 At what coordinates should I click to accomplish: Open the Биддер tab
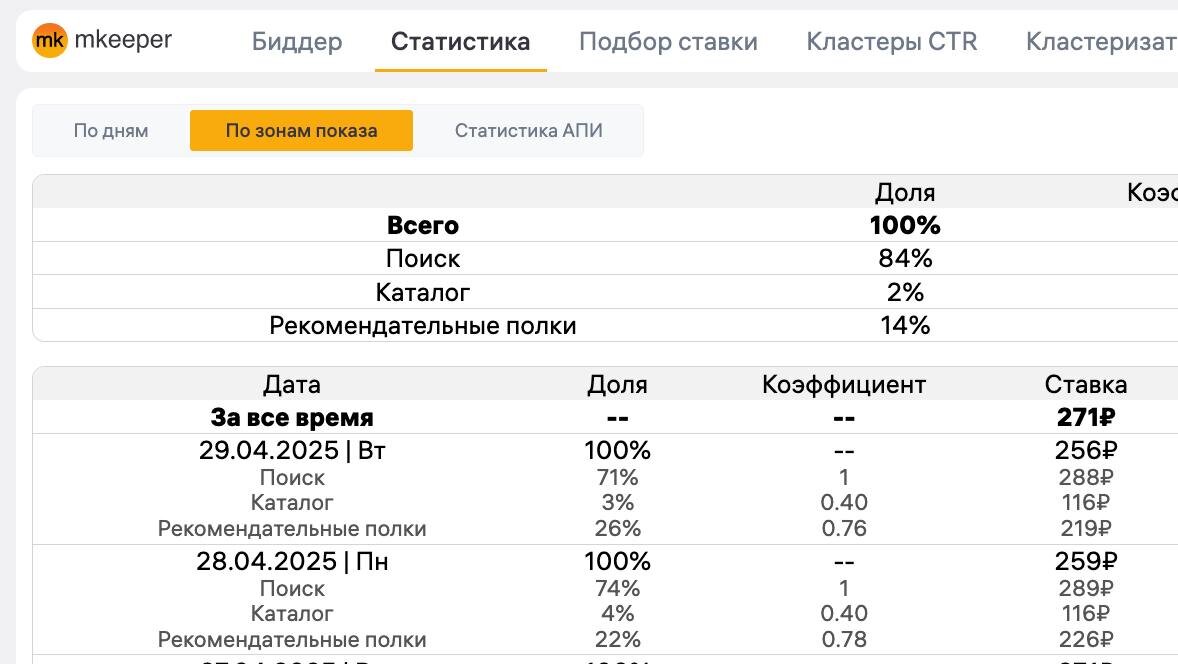(297, 42)
